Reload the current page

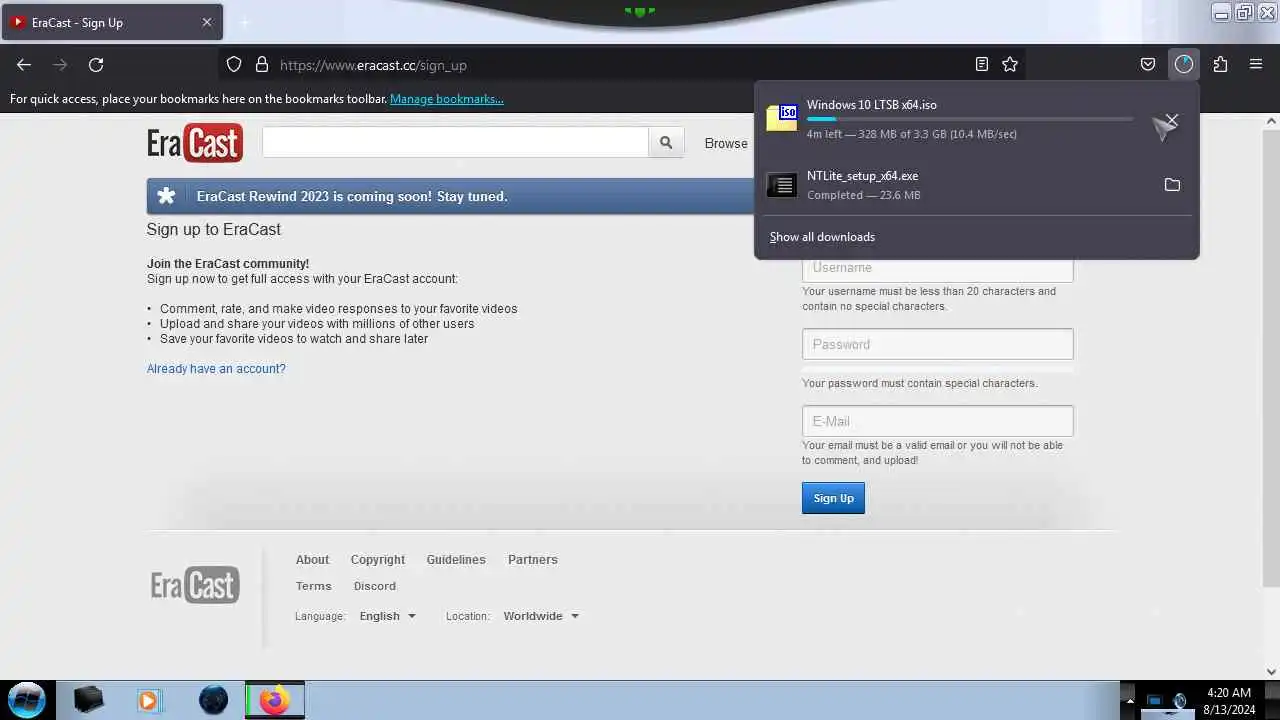[x=96, y=65]
